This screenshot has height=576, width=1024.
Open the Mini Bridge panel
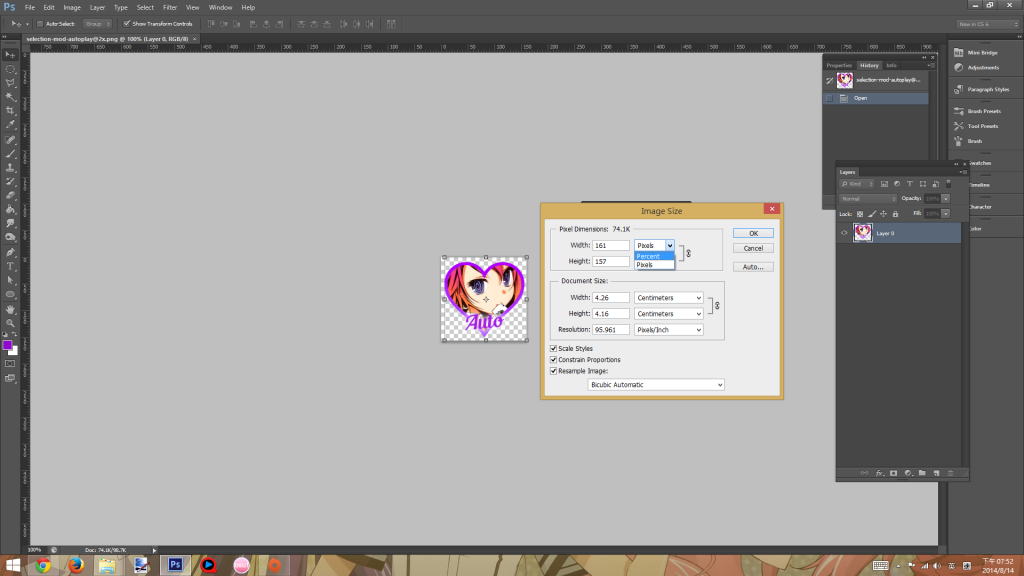click(x=980, y=51)
